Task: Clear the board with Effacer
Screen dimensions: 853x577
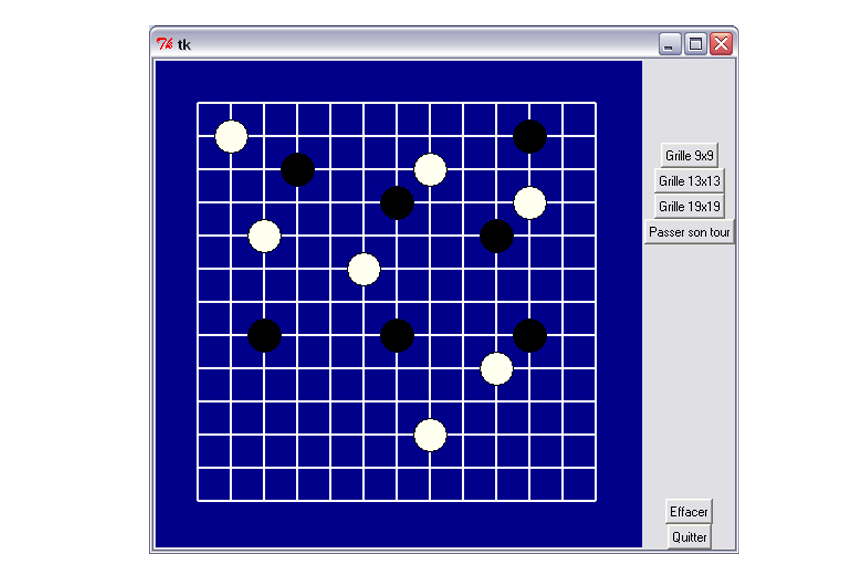Action: pyautogui.click(x=689, y=511)
